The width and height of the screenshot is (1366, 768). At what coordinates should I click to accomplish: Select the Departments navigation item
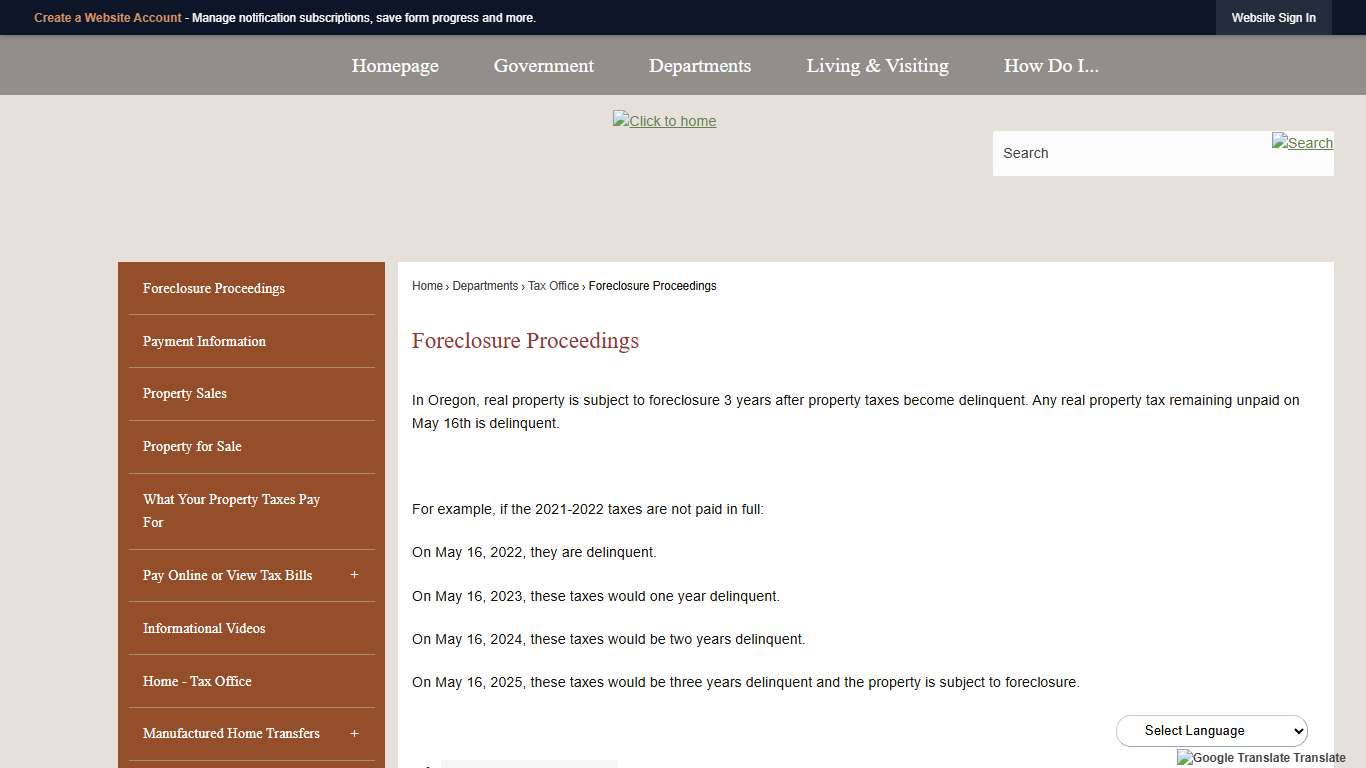click(700, 65)
